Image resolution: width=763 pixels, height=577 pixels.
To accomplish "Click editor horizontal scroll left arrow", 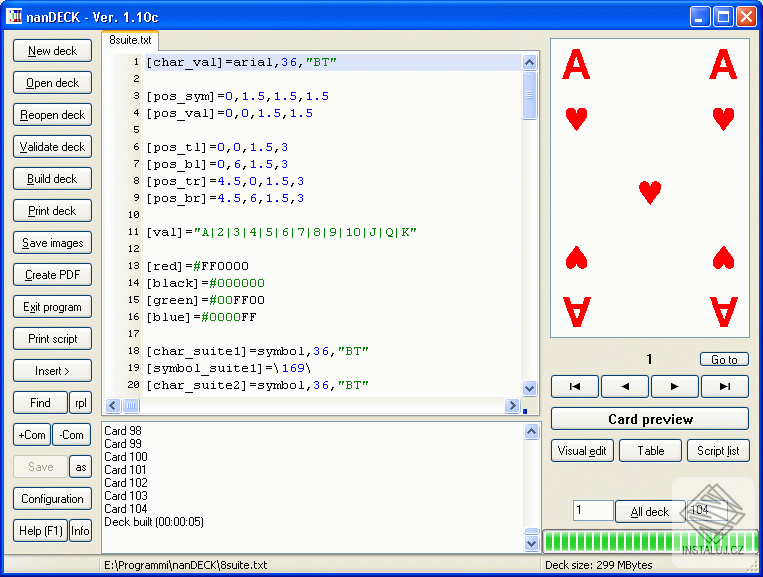I will click(x=112, y=405).
